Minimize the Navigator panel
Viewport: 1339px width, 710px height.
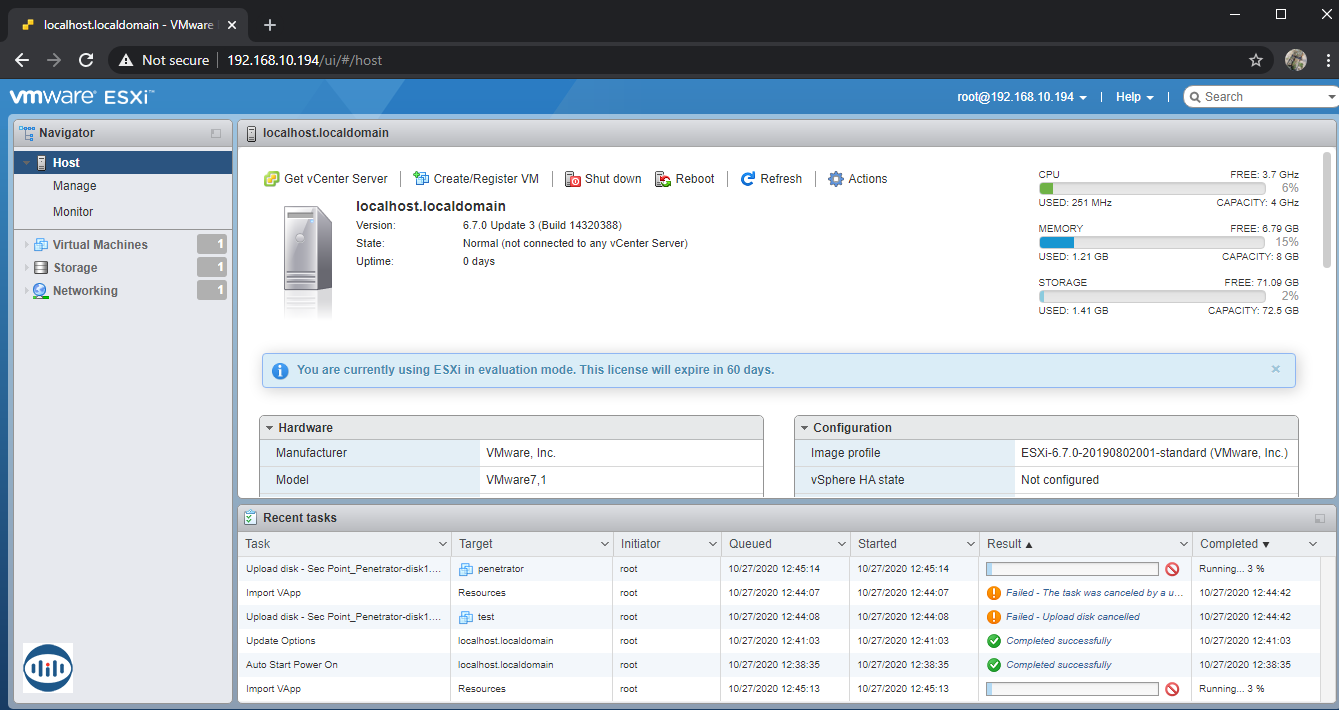216,133
